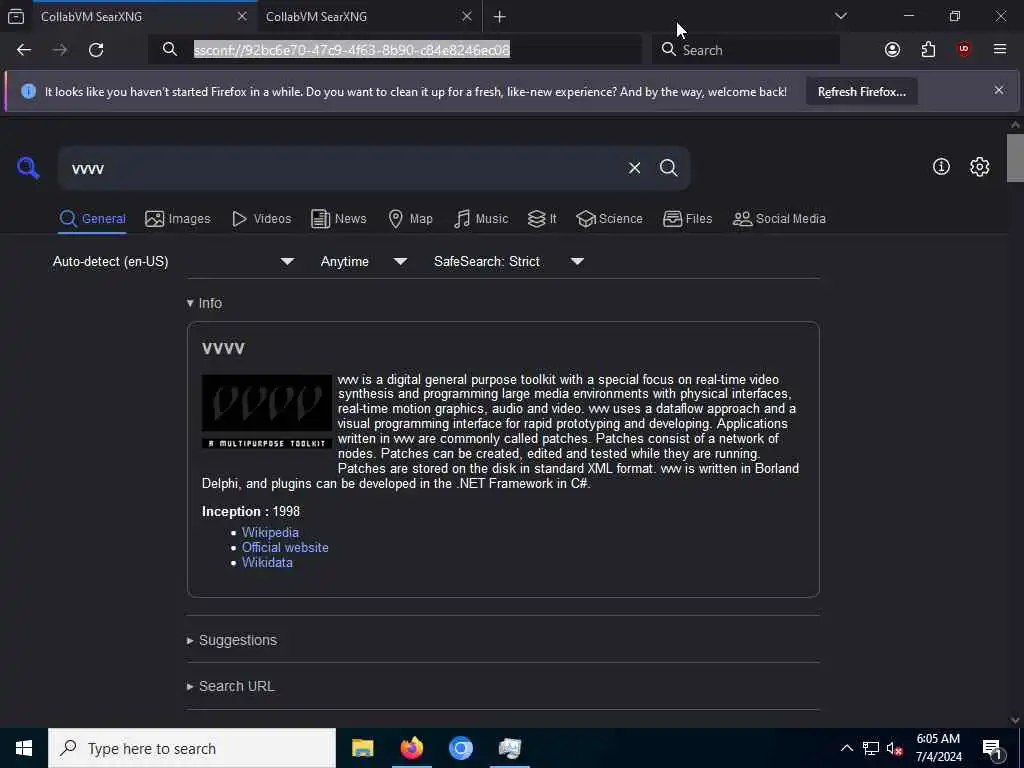This screenshot has width=1024, height=768.
Task: Click the Firefox Search box
Action: click(746, 50)
